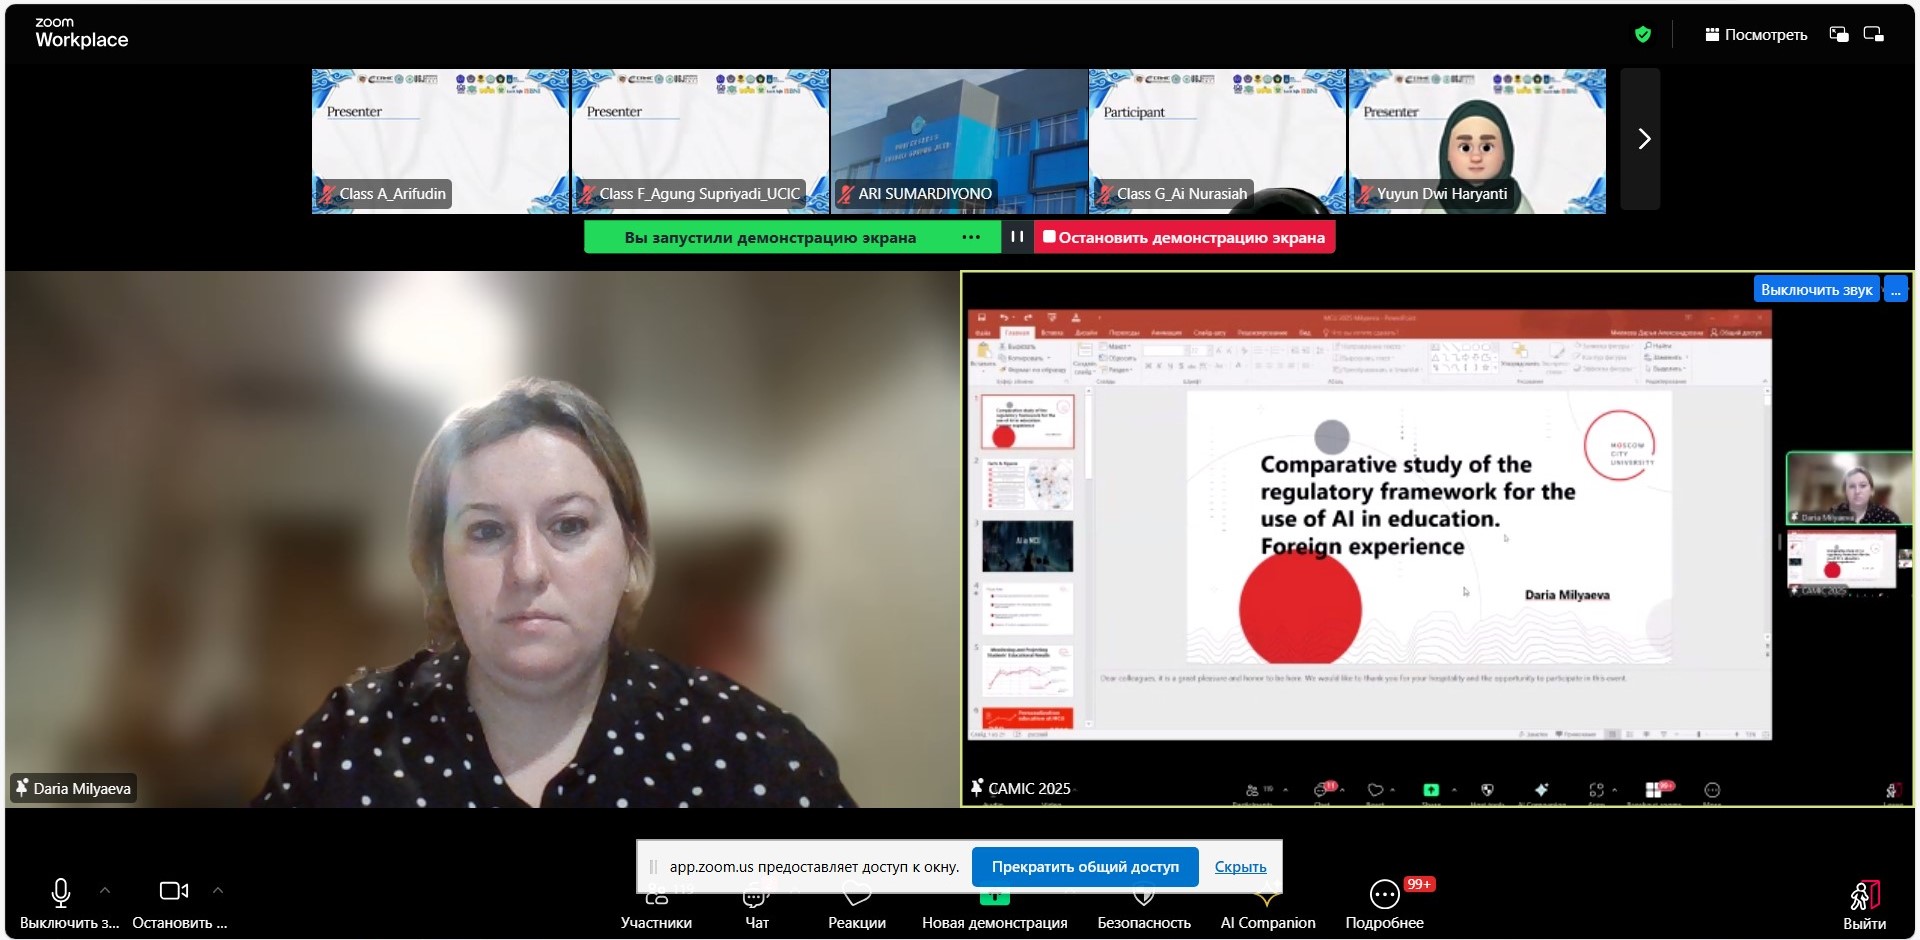Pause the screen sharing
Image resolution: width=1920 pixels, height=940 pixels.
click(x=1017, y=237)
